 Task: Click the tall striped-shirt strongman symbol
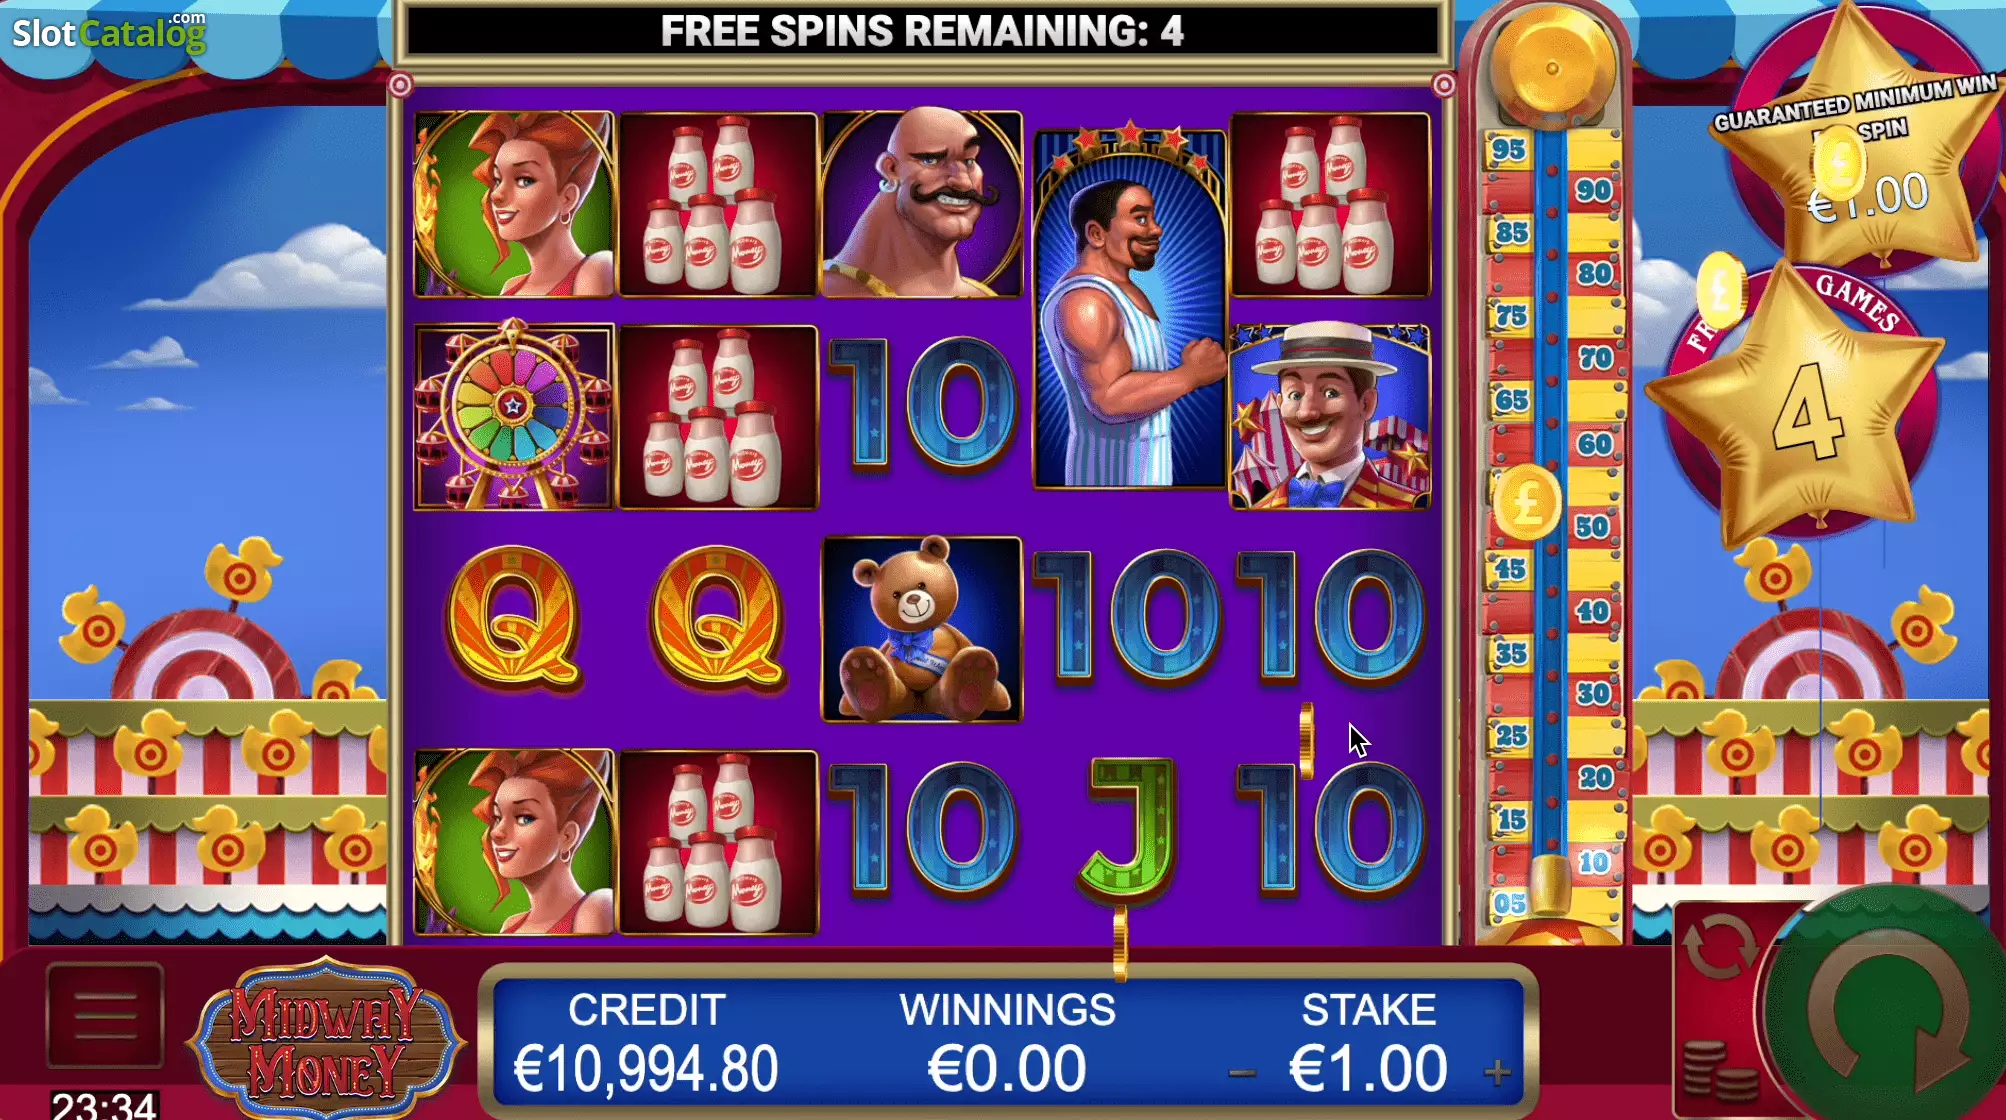click(x=1130, y=307)
